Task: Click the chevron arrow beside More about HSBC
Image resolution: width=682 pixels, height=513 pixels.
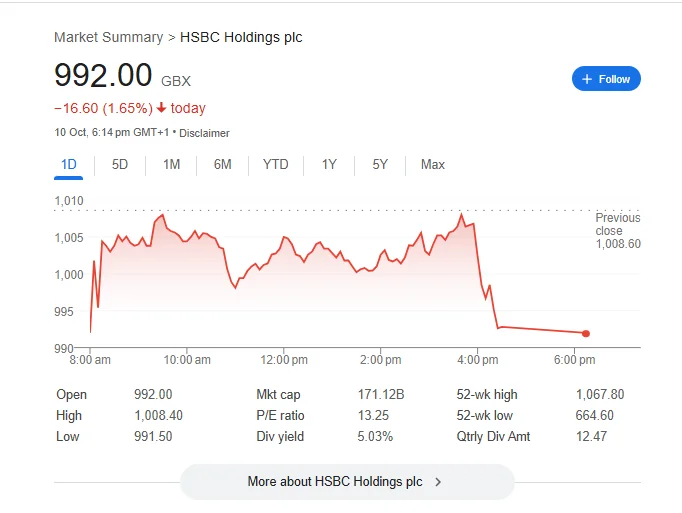Action: pos(438,482)
